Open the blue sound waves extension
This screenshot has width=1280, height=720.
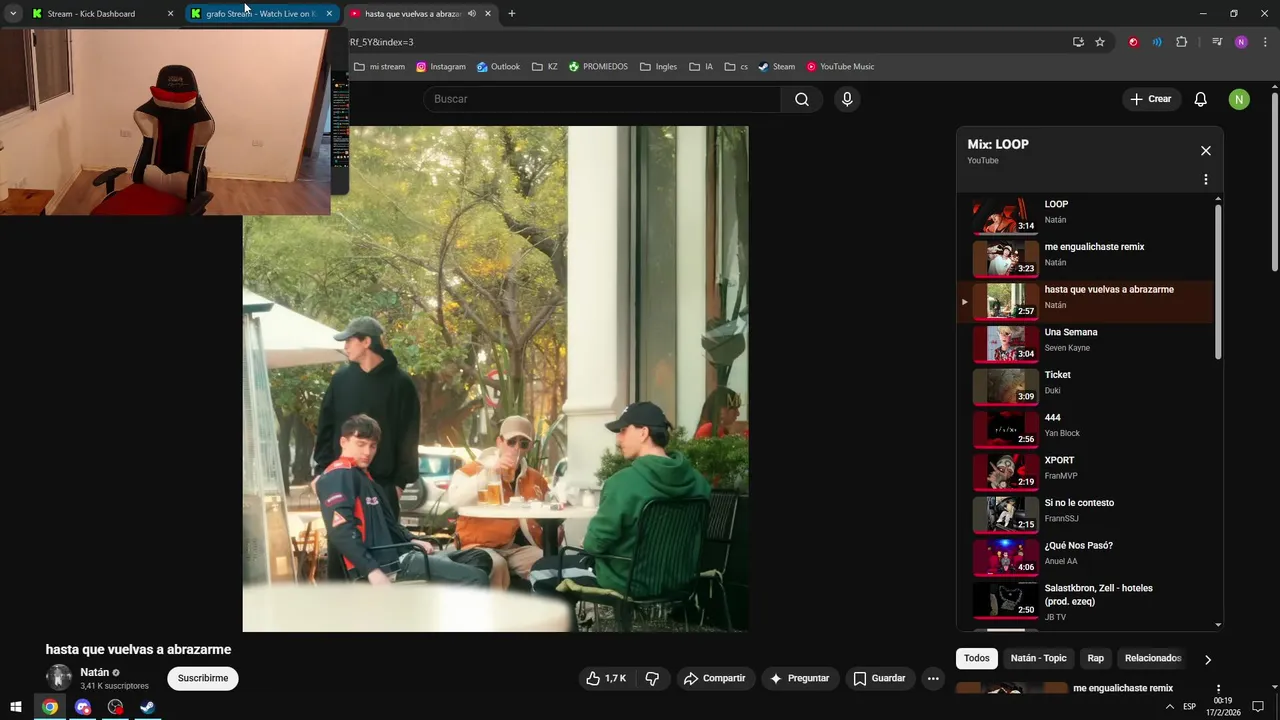[x=1157, y=42]
